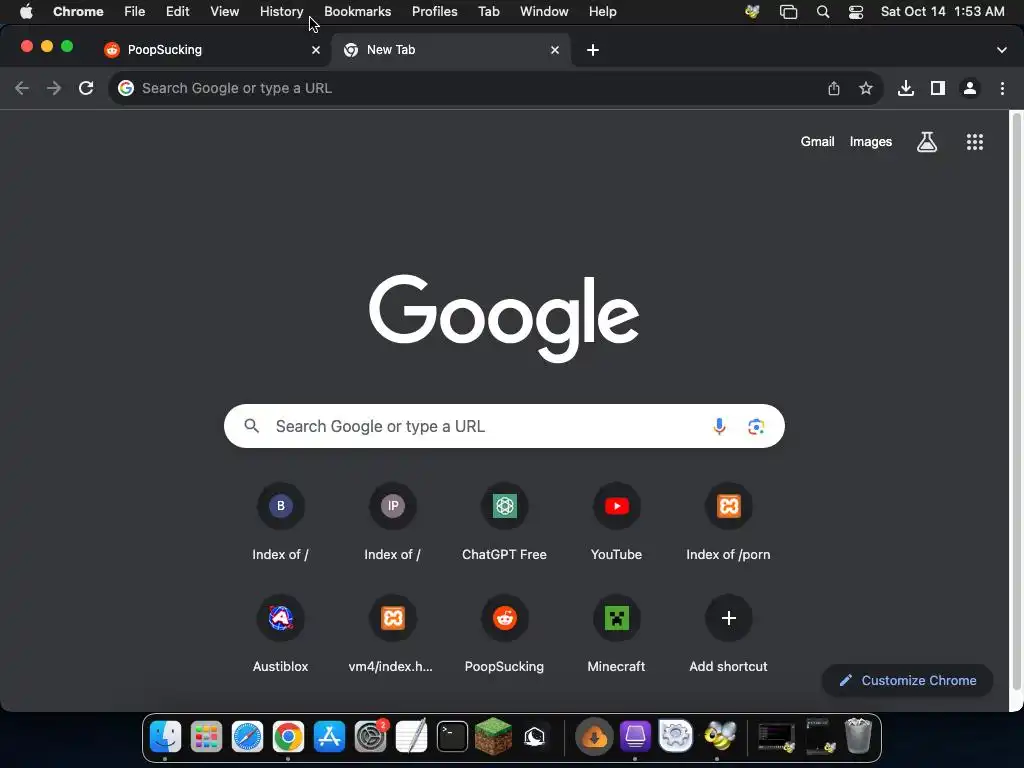The image size is (1024, 768).
Task: Open a new tab with plus button
Action: click(593, 50)
